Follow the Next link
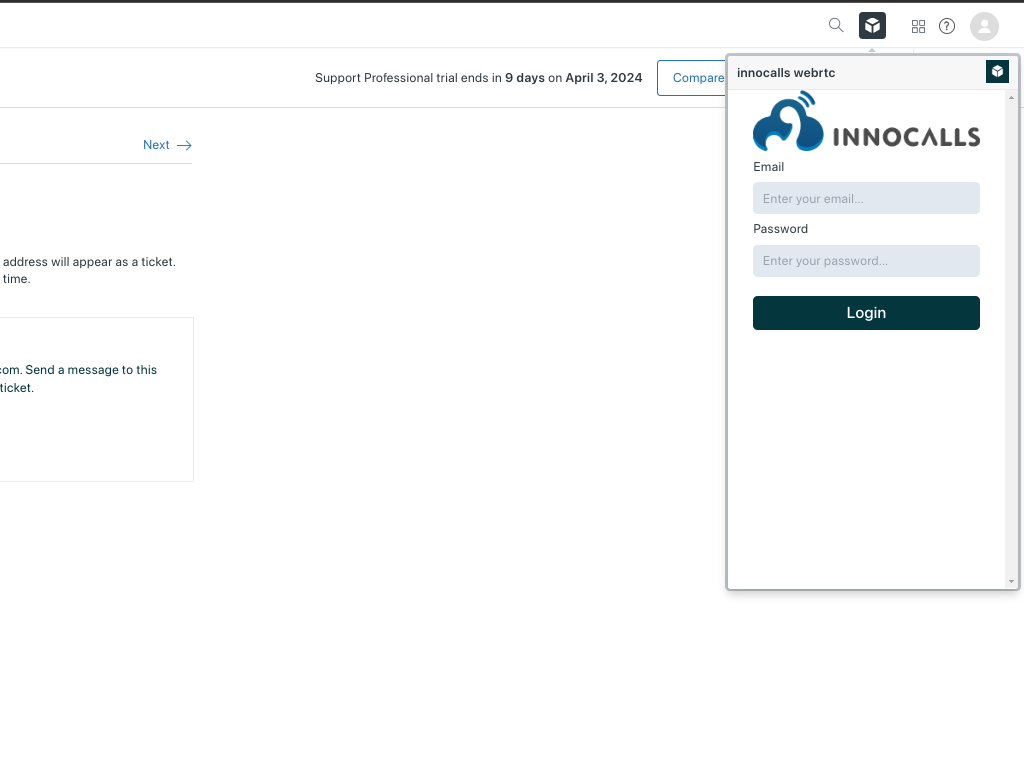Viewport: 1024px width, 768px height. (156, 145)
